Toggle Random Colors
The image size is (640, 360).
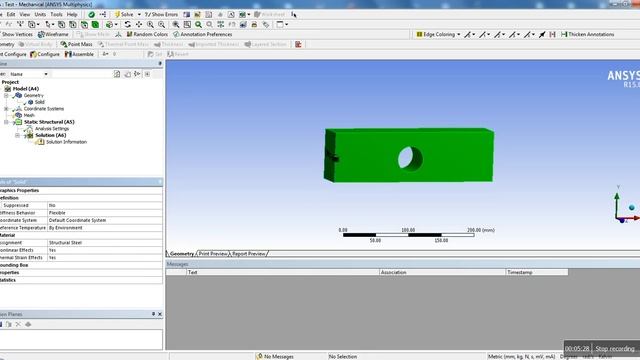[x=147, y=34]
